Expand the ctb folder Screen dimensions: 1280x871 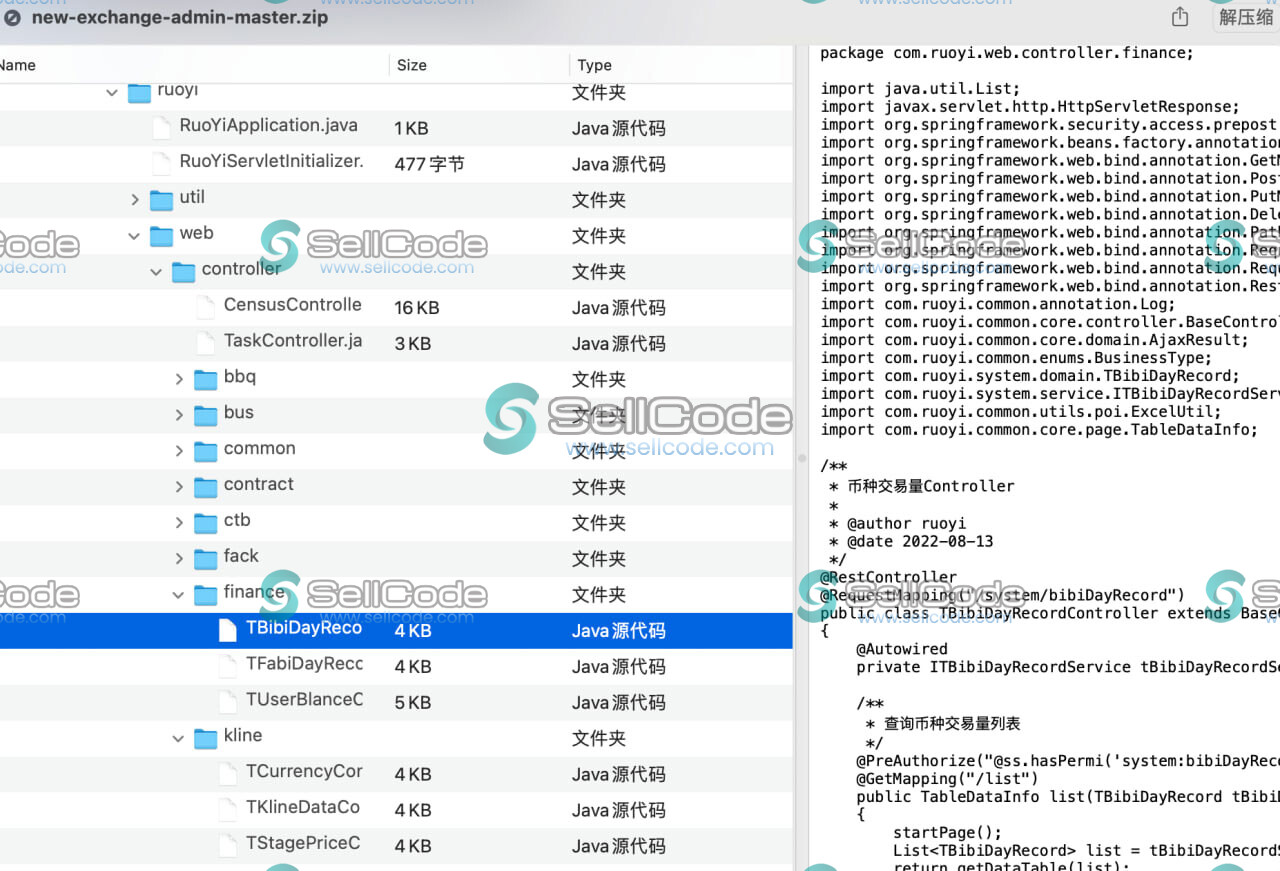(179, 523)
